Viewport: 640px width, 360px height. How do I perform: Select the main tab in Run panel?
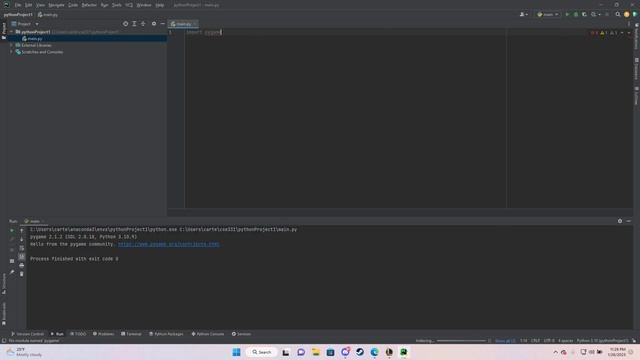pos(33,221)
